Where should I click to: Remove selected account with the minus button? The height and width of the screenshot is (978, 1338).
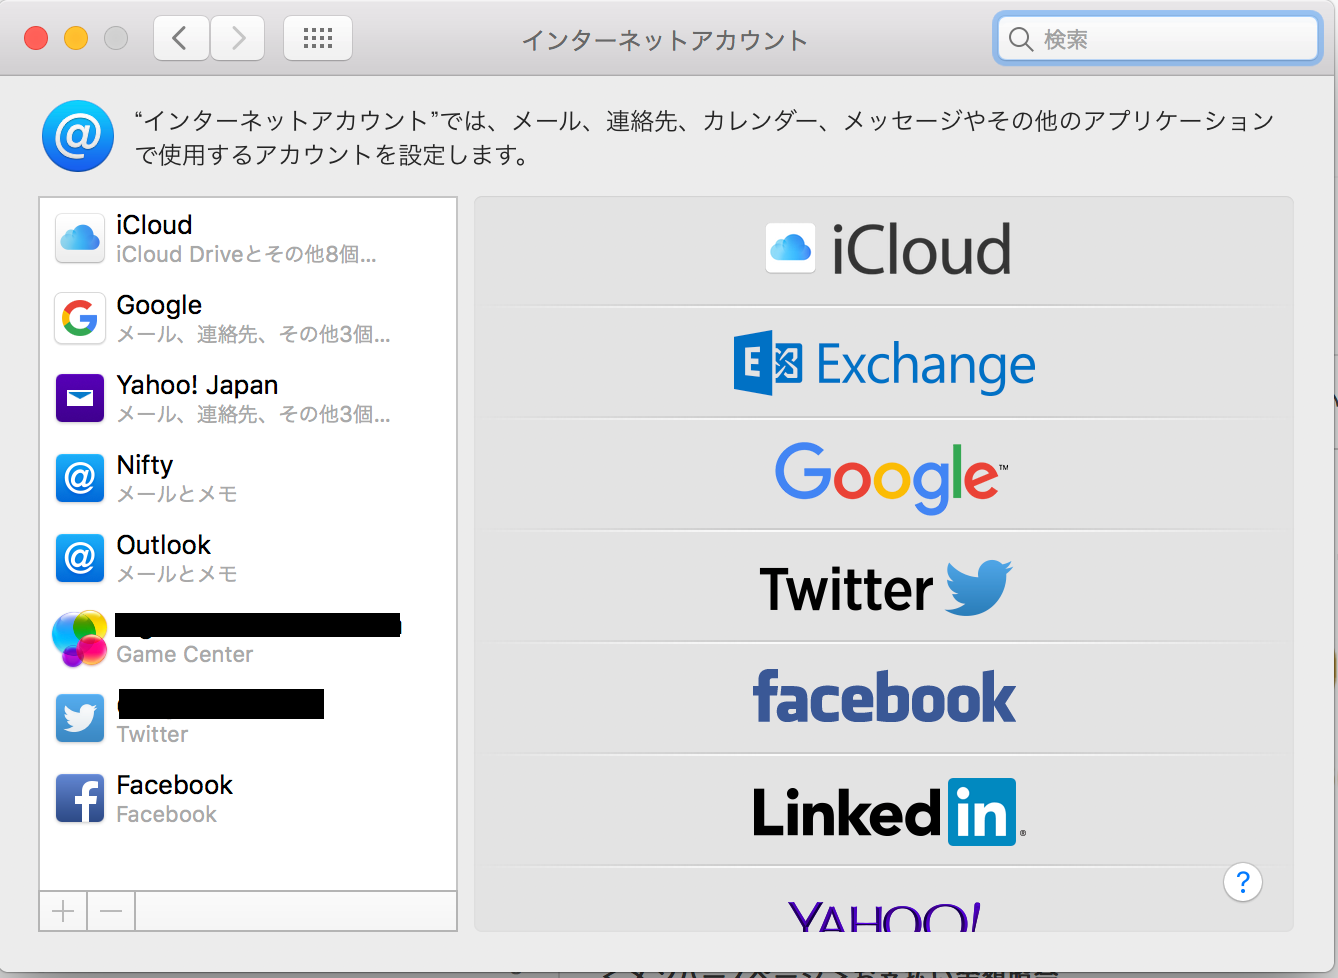(x=111, y=911)
